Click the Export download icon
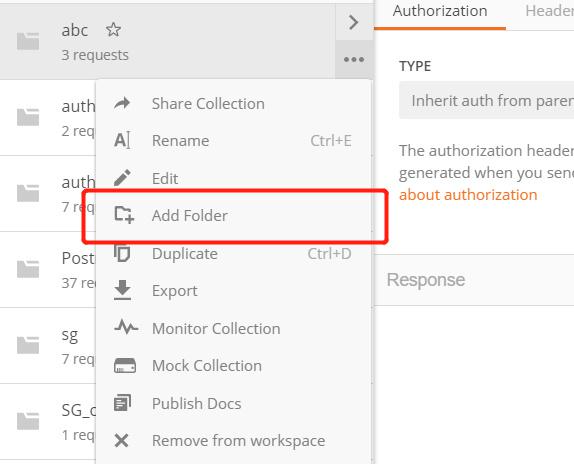The image size is (574, 464). (x=122, y=290)
